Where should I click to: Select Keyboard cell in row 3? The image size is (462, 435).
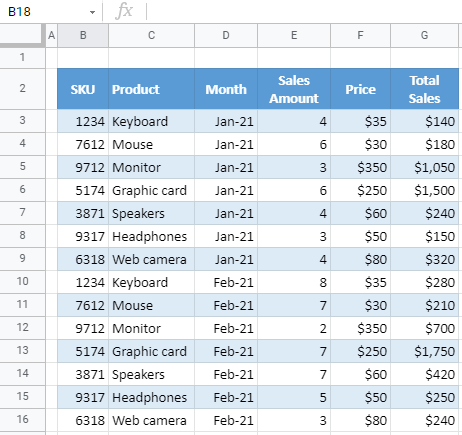(x=151, y=121)
